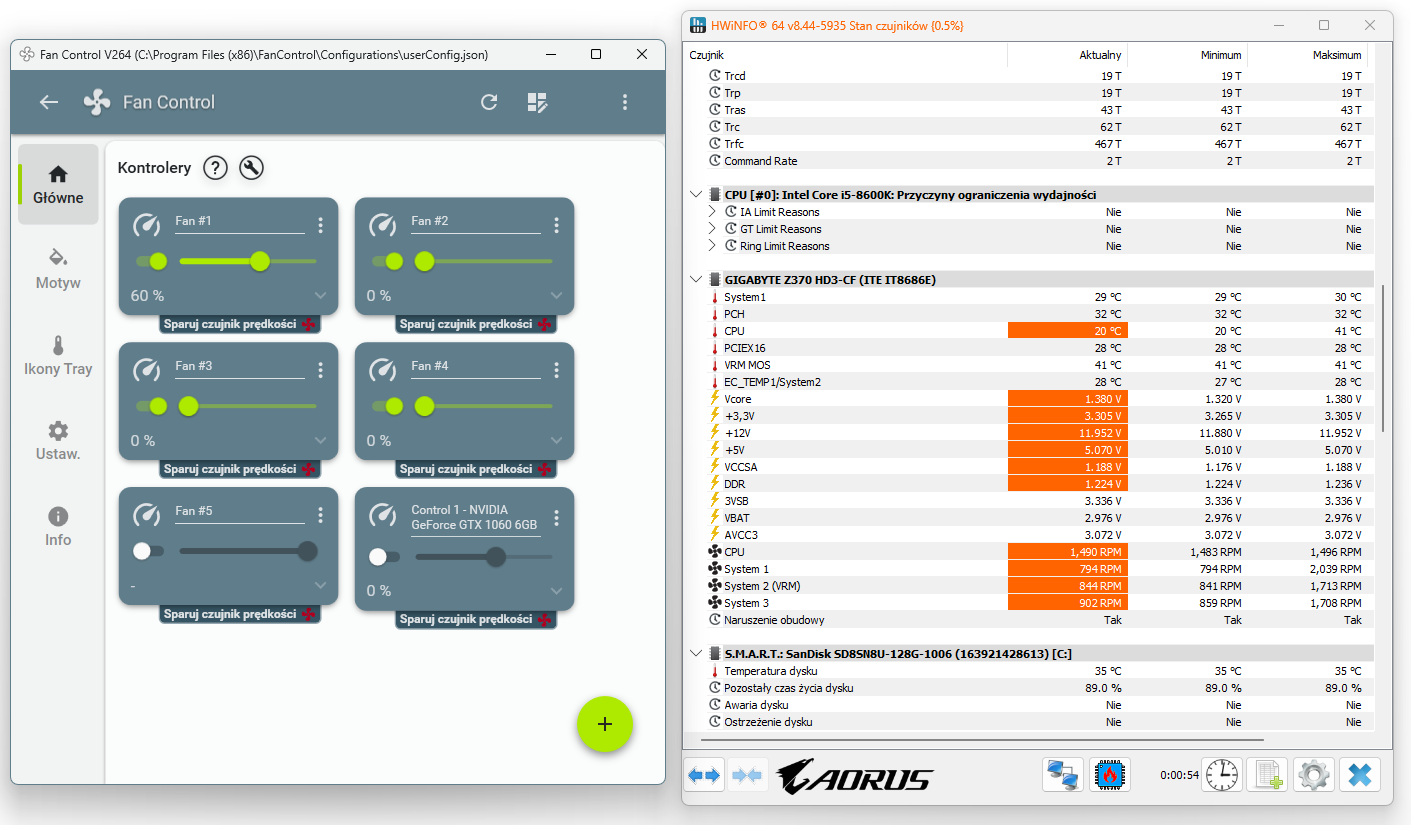The width and height of the screenshot is (1411, 825).
Task: Expand the Fan #2 card details chevron
Action: click(x=557, y=296)
